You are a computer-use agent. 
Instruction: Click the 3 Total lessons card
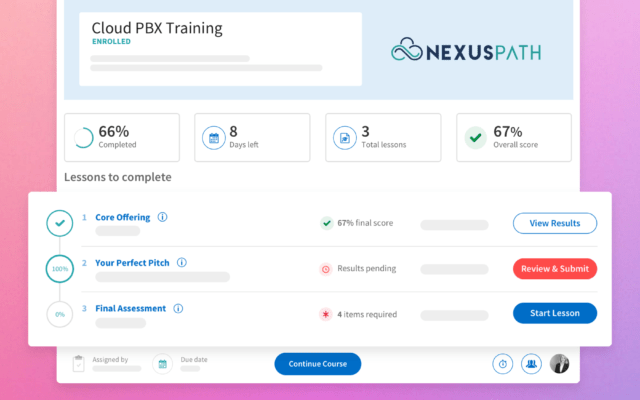point(383,138)
